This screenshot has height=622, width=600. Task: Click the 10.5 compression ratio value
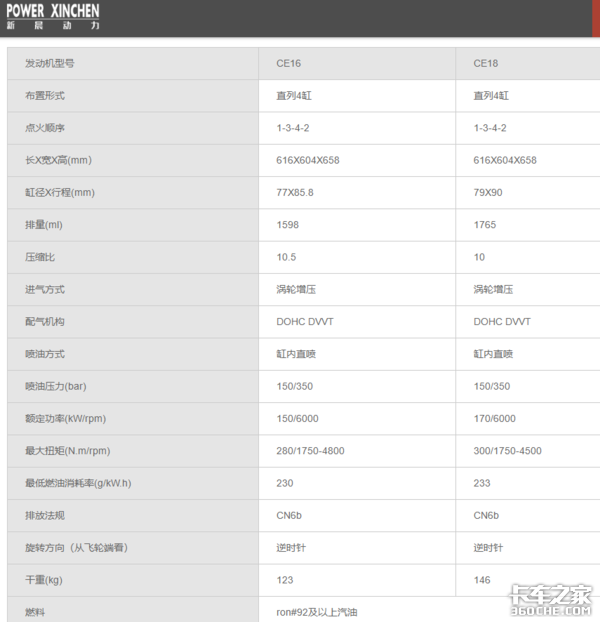pyautogui.click(x=287, y=257)
